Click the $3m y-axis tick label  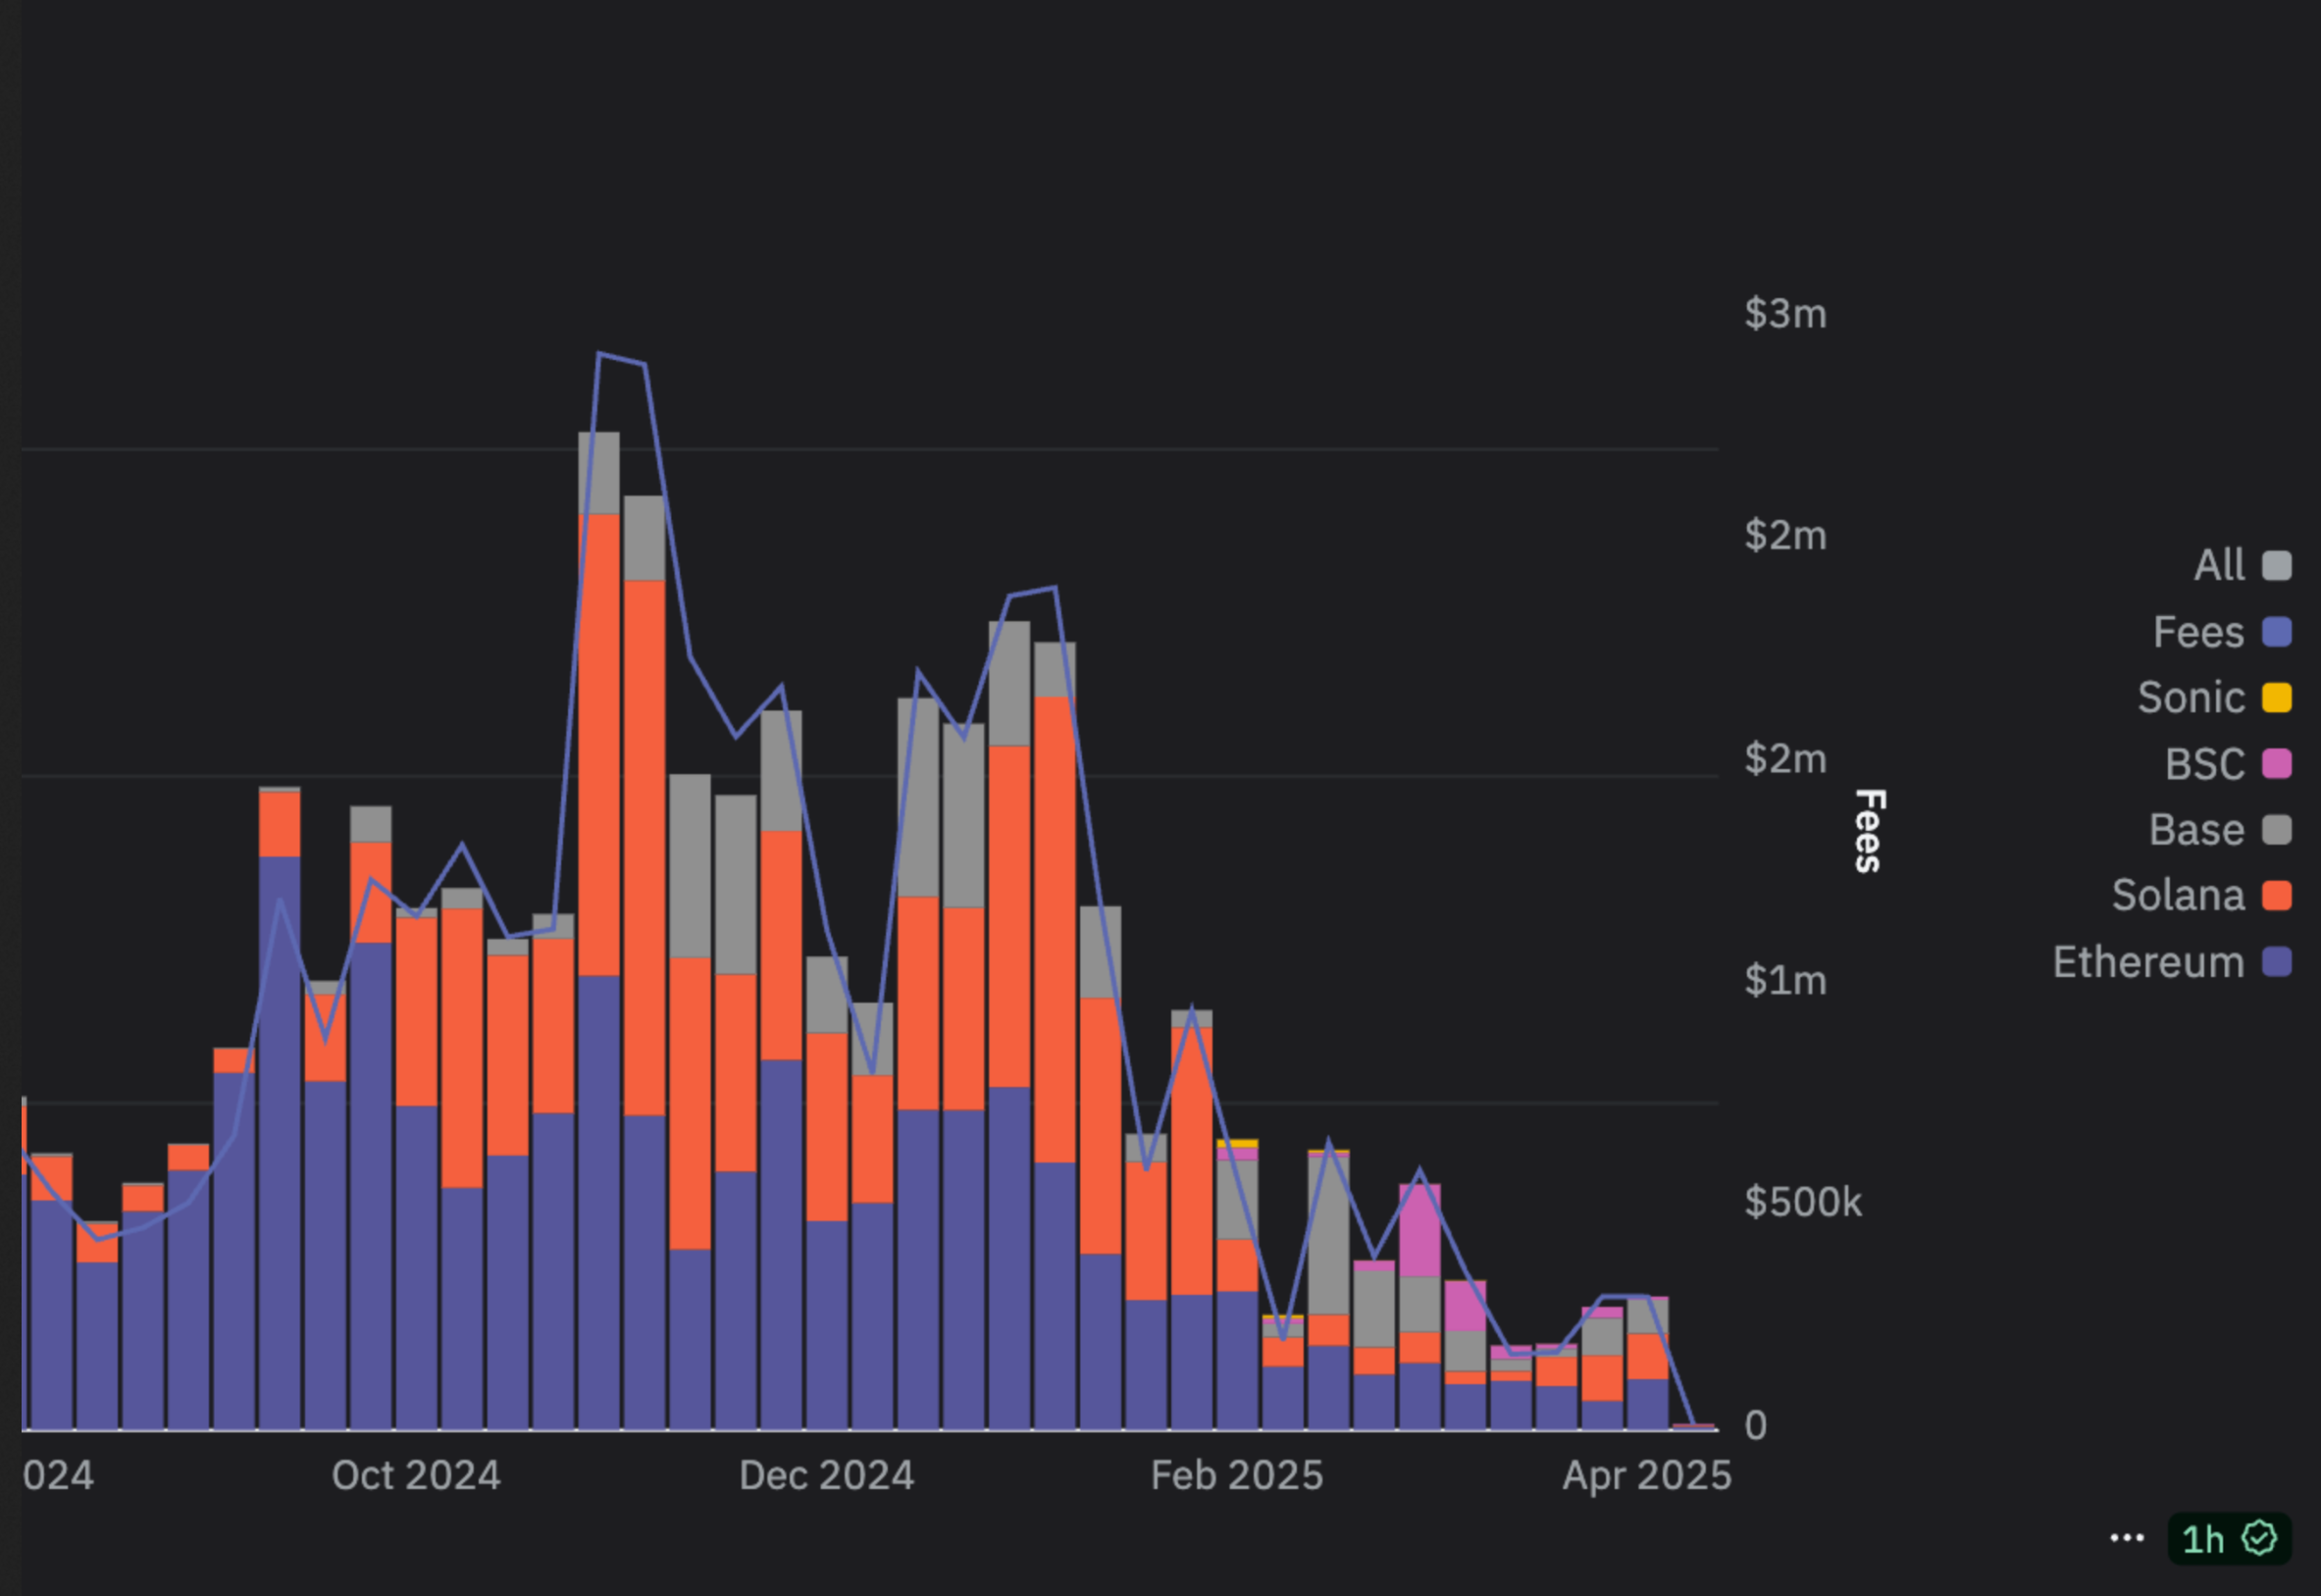pyautogui.click(x=1785, y=313)
